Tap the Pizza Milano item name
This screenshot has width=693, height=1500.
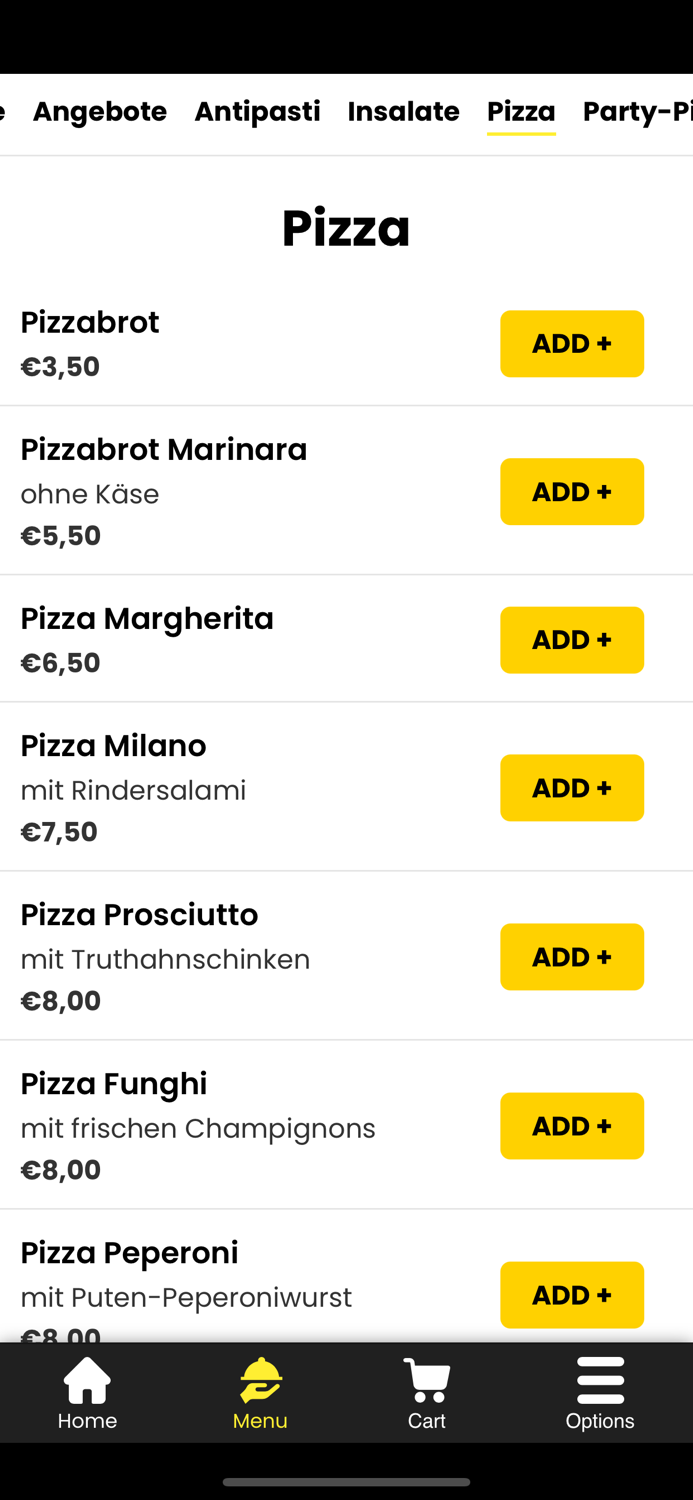coord(113,745)
